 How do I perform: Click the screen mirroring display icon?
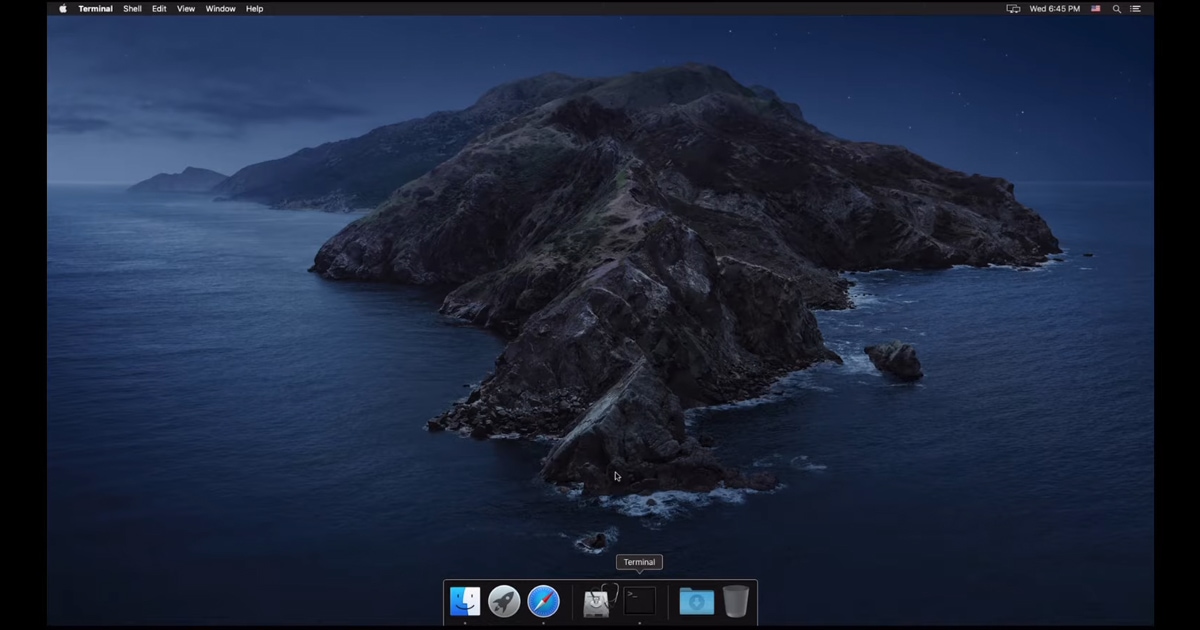coord(1013,9)
